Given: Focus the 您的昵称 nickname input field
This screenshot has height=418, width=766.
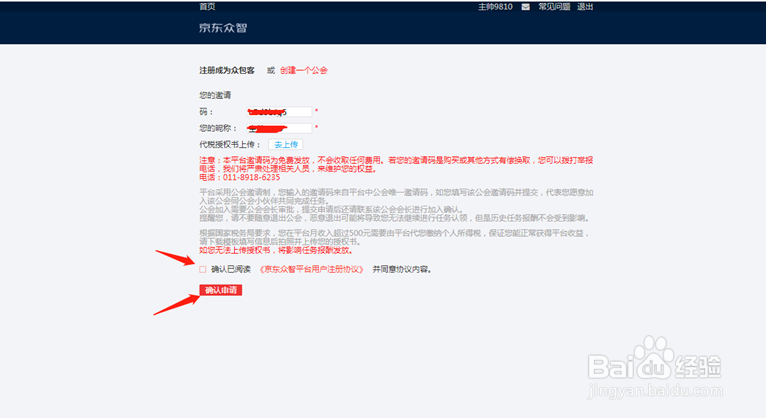Looking at the screenshot, I should [279, 128].
